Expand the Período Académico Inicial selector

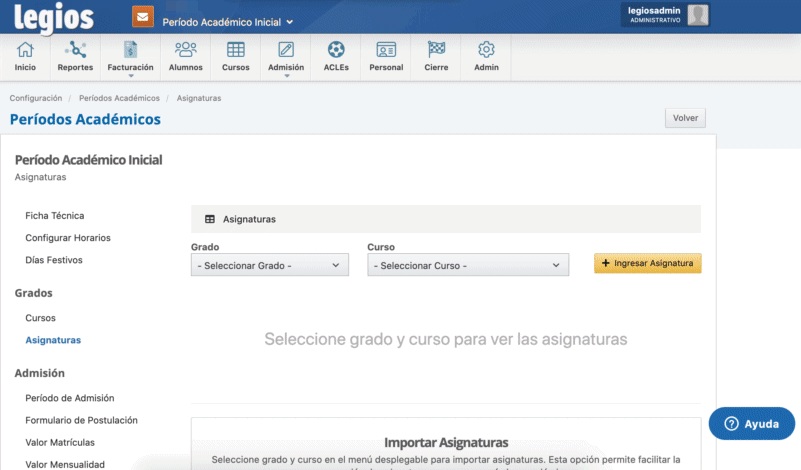point(228,22)
